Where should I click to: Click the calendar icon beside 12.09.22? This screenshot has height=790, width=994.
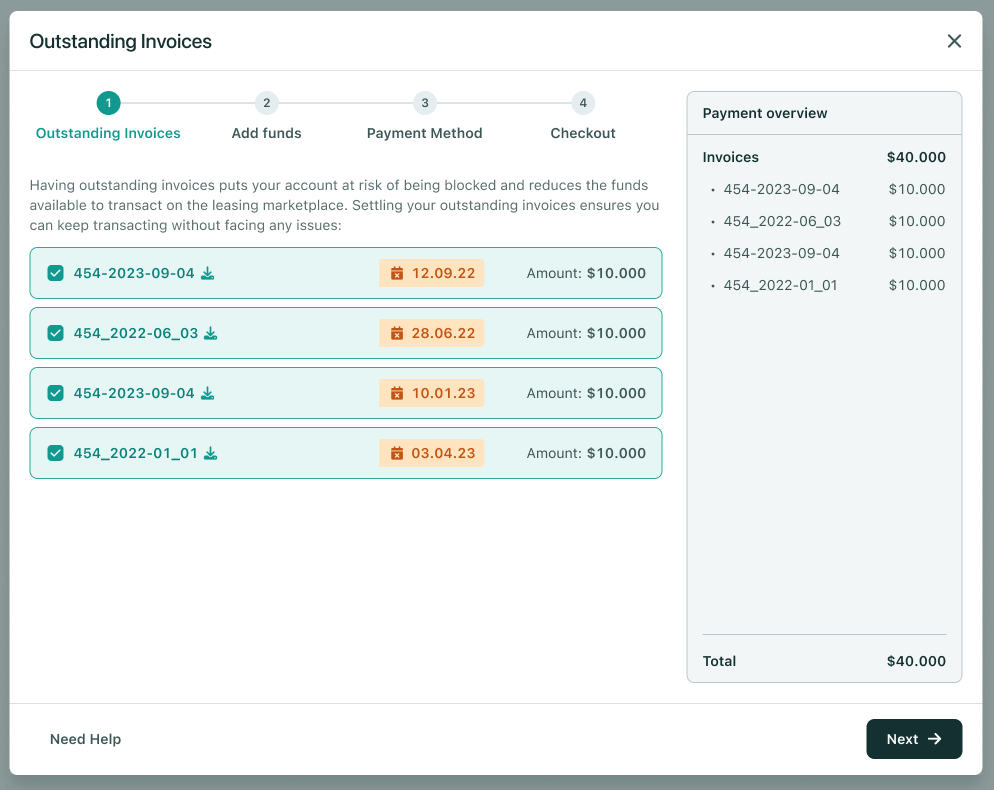tap(397, 274)
